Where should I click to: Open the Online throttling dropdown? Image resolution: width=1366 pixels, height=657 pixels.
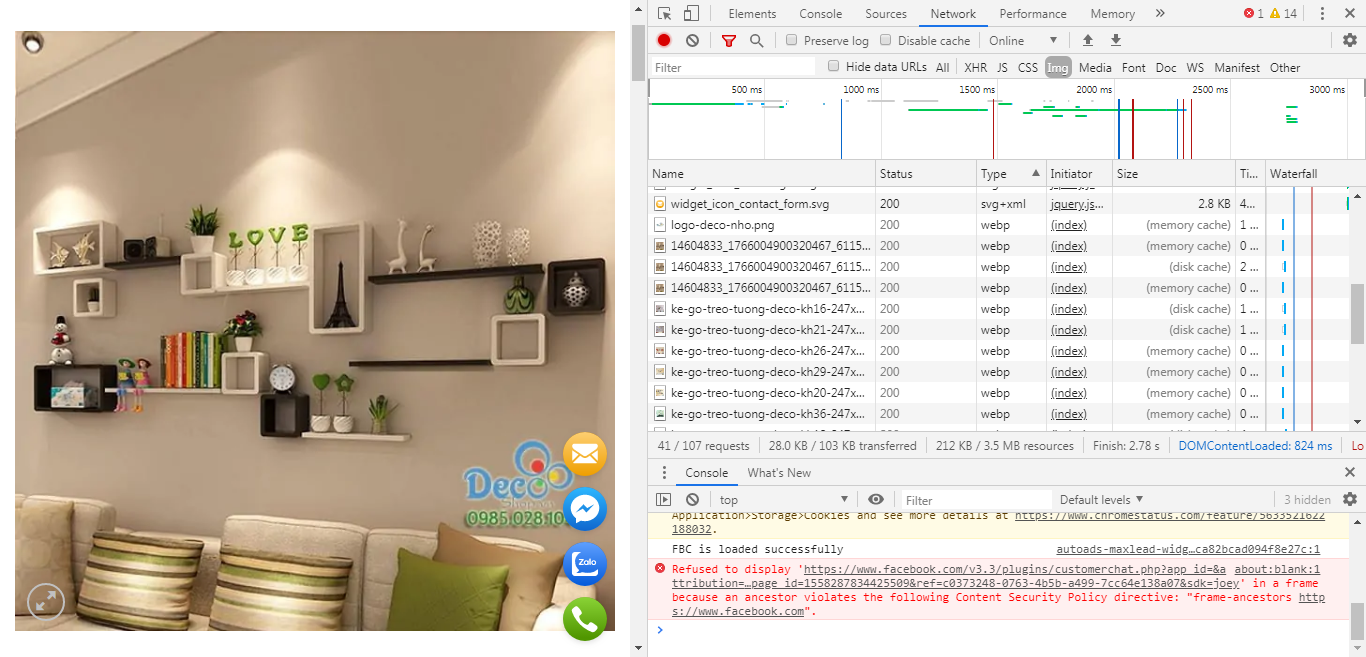point(1022,40)
